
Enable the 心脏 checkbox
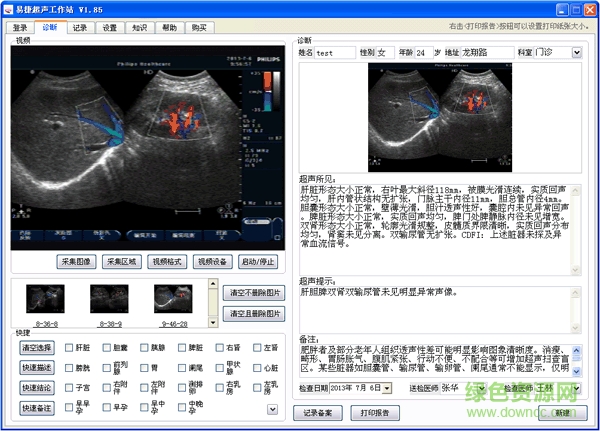[258, 368]
